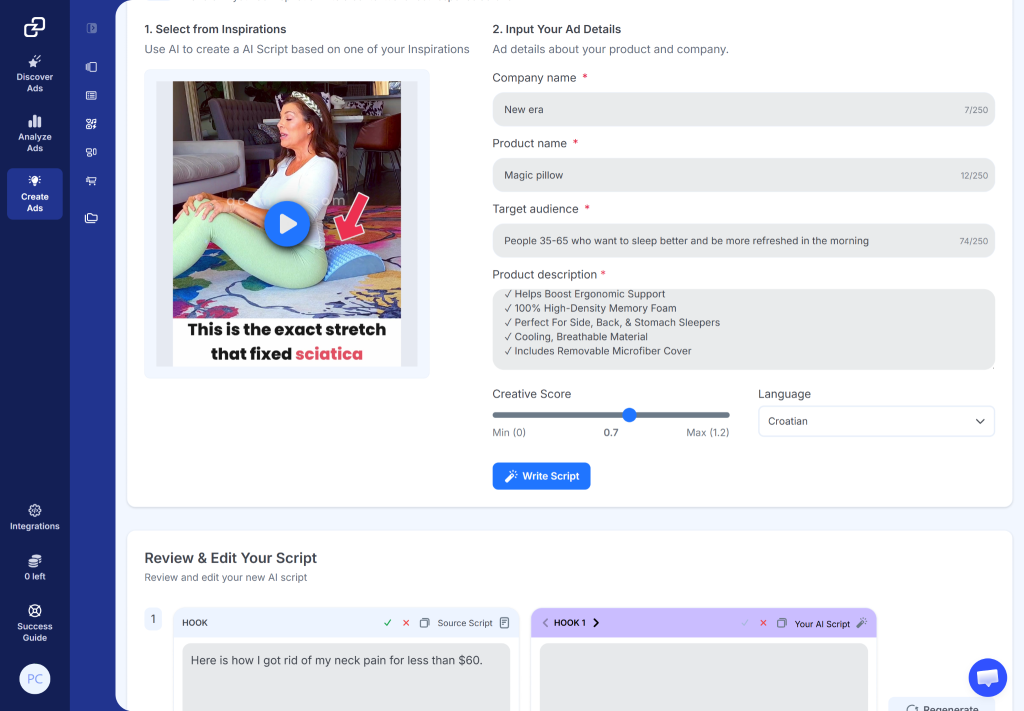Open the Success Guide lifebuoy icon
Viewport: 1024px width, 711px height.
35,610
